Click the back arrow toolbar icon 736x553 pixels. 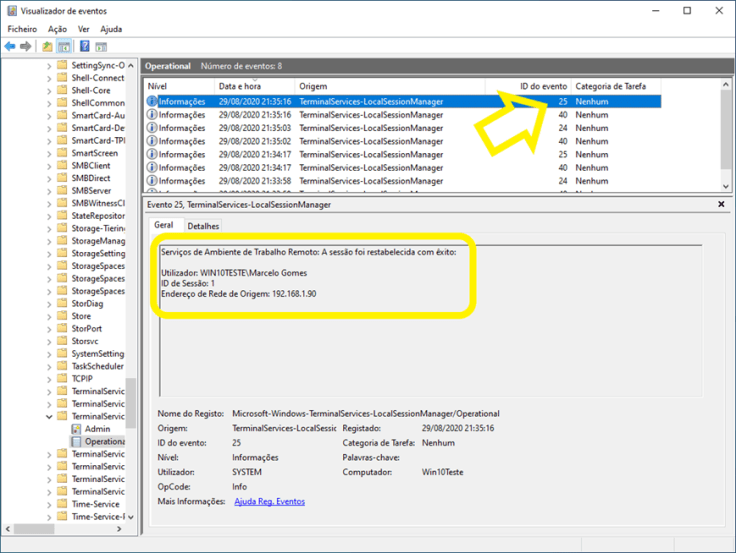pyautogui.click(x=10, y=47)
